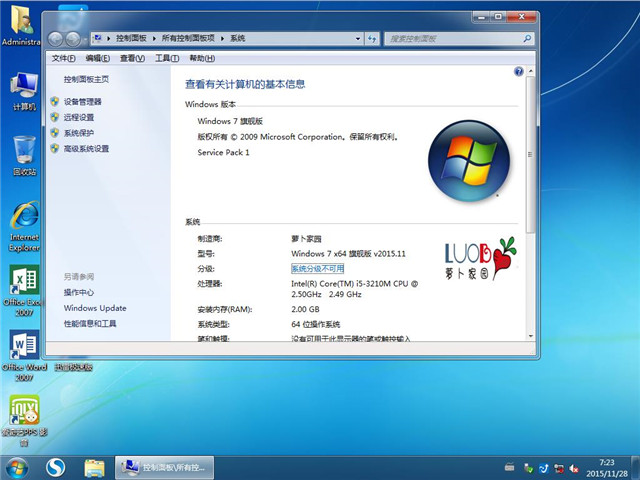
Task: Click the shield icon beside 设备管理器
Action: click(x=55, y=101)
